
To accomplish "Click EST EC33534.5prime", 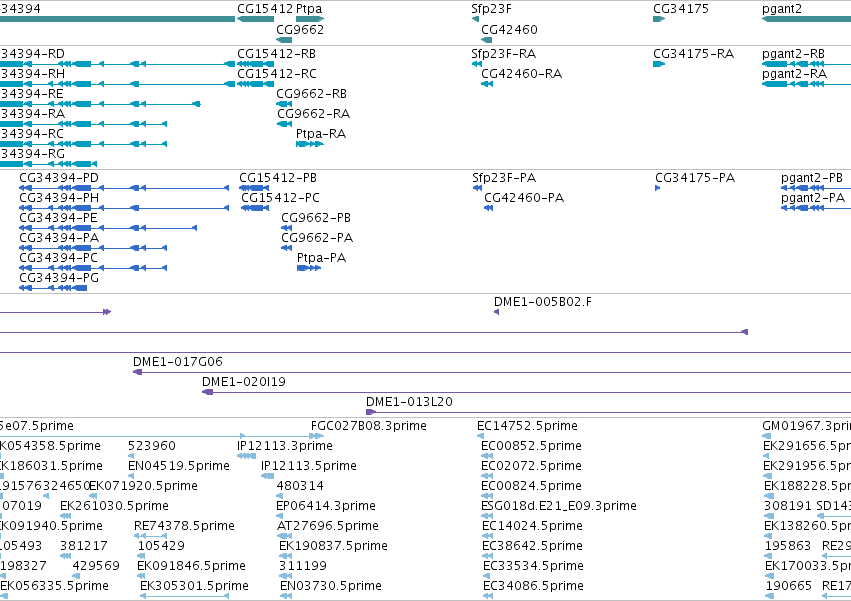I will coord(534,566).
